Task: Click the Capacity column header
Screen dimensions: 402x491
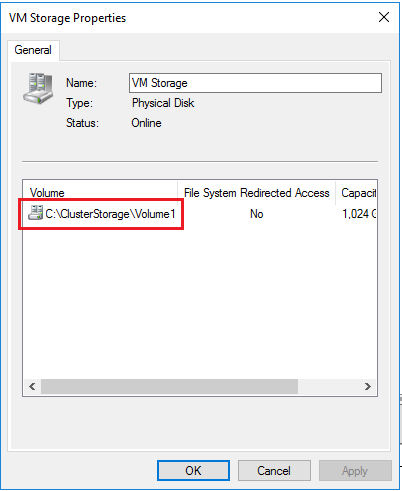Action: (357, 193)
